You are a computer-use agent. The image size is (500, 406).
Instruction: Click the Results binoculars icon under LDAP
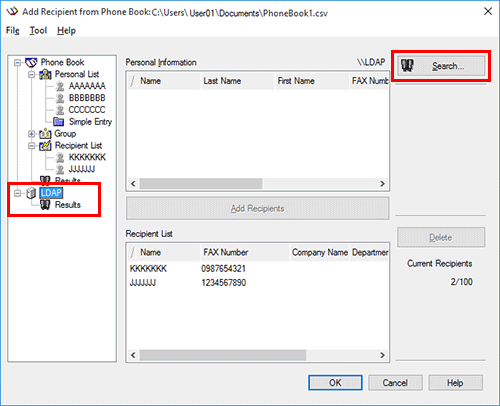[x=45, y=205]
